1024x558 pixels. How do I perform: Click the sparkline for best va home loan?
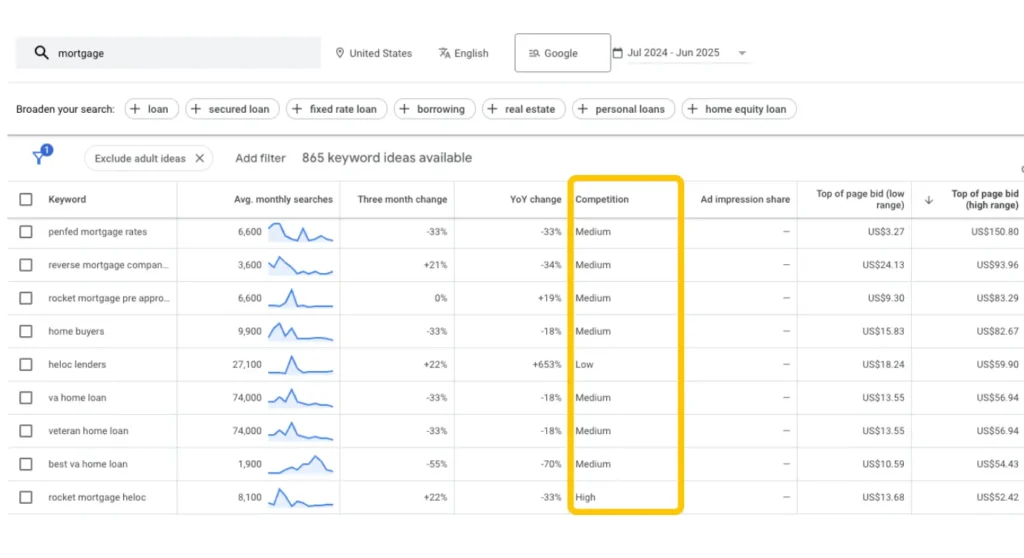pyautogui.click(x=300, y=464)
